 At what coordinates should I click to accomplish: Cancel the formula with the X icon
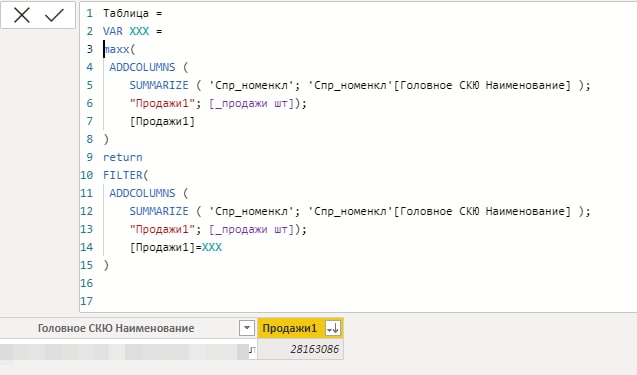click(x=22, y=15)
